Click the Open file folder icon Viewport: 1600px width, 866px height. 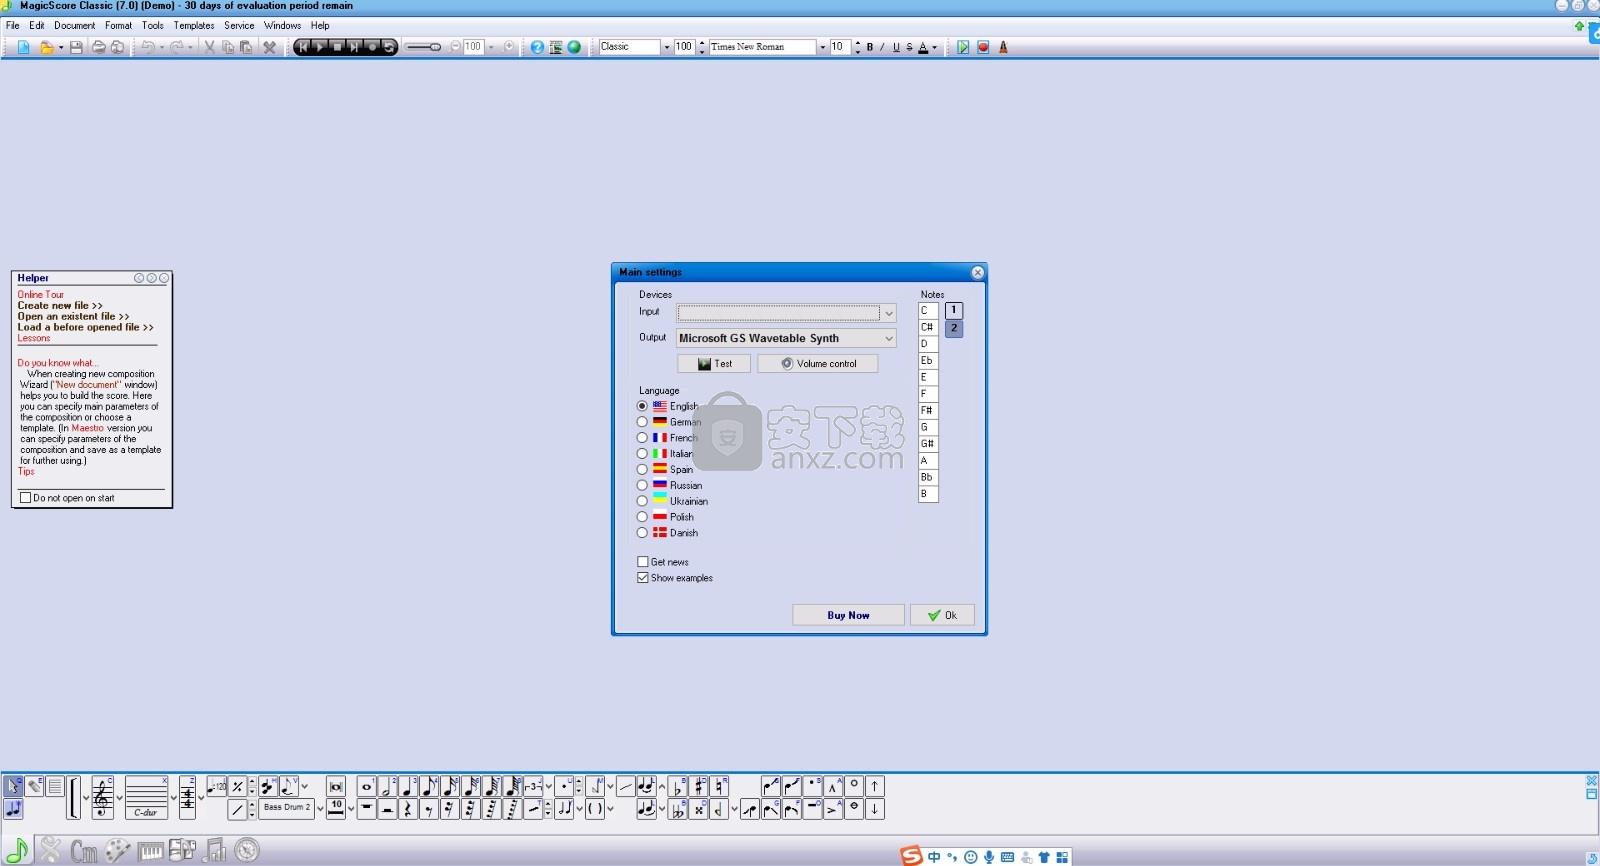click(46, 47)
